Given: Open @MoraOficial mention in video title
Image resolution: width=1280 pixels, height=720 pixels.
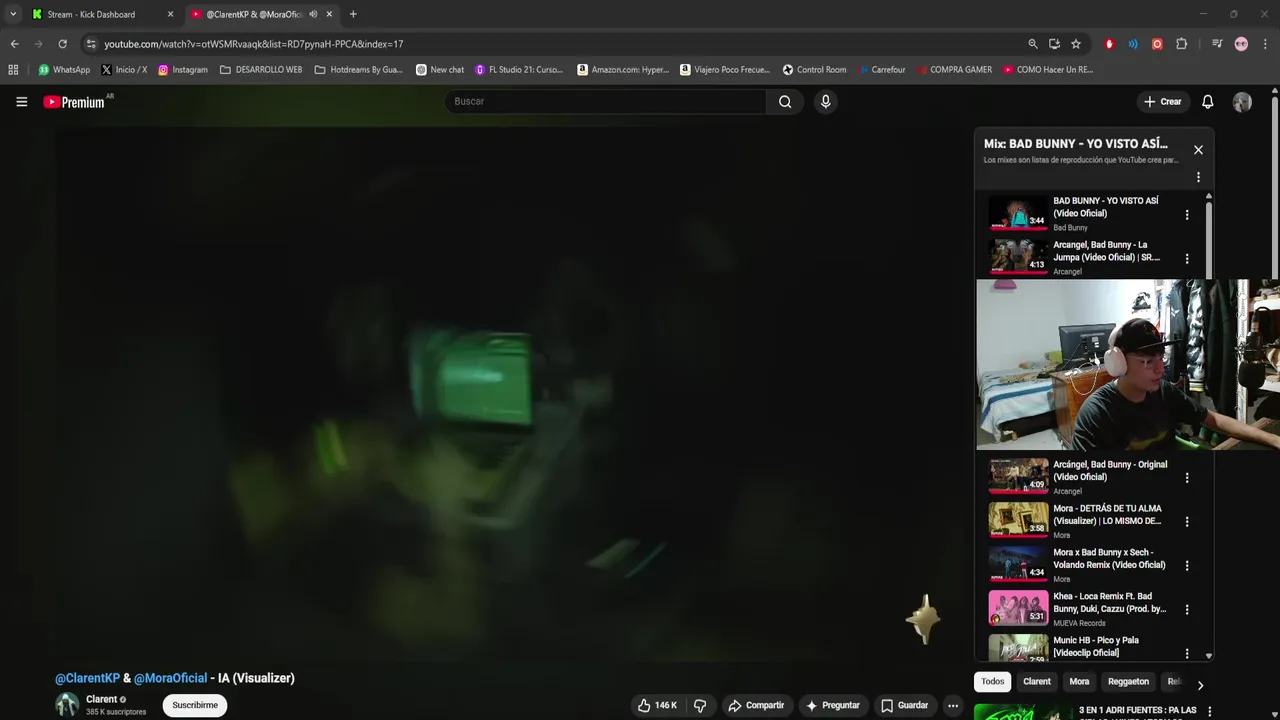Looking at the screenshot, I should (171, 678).
